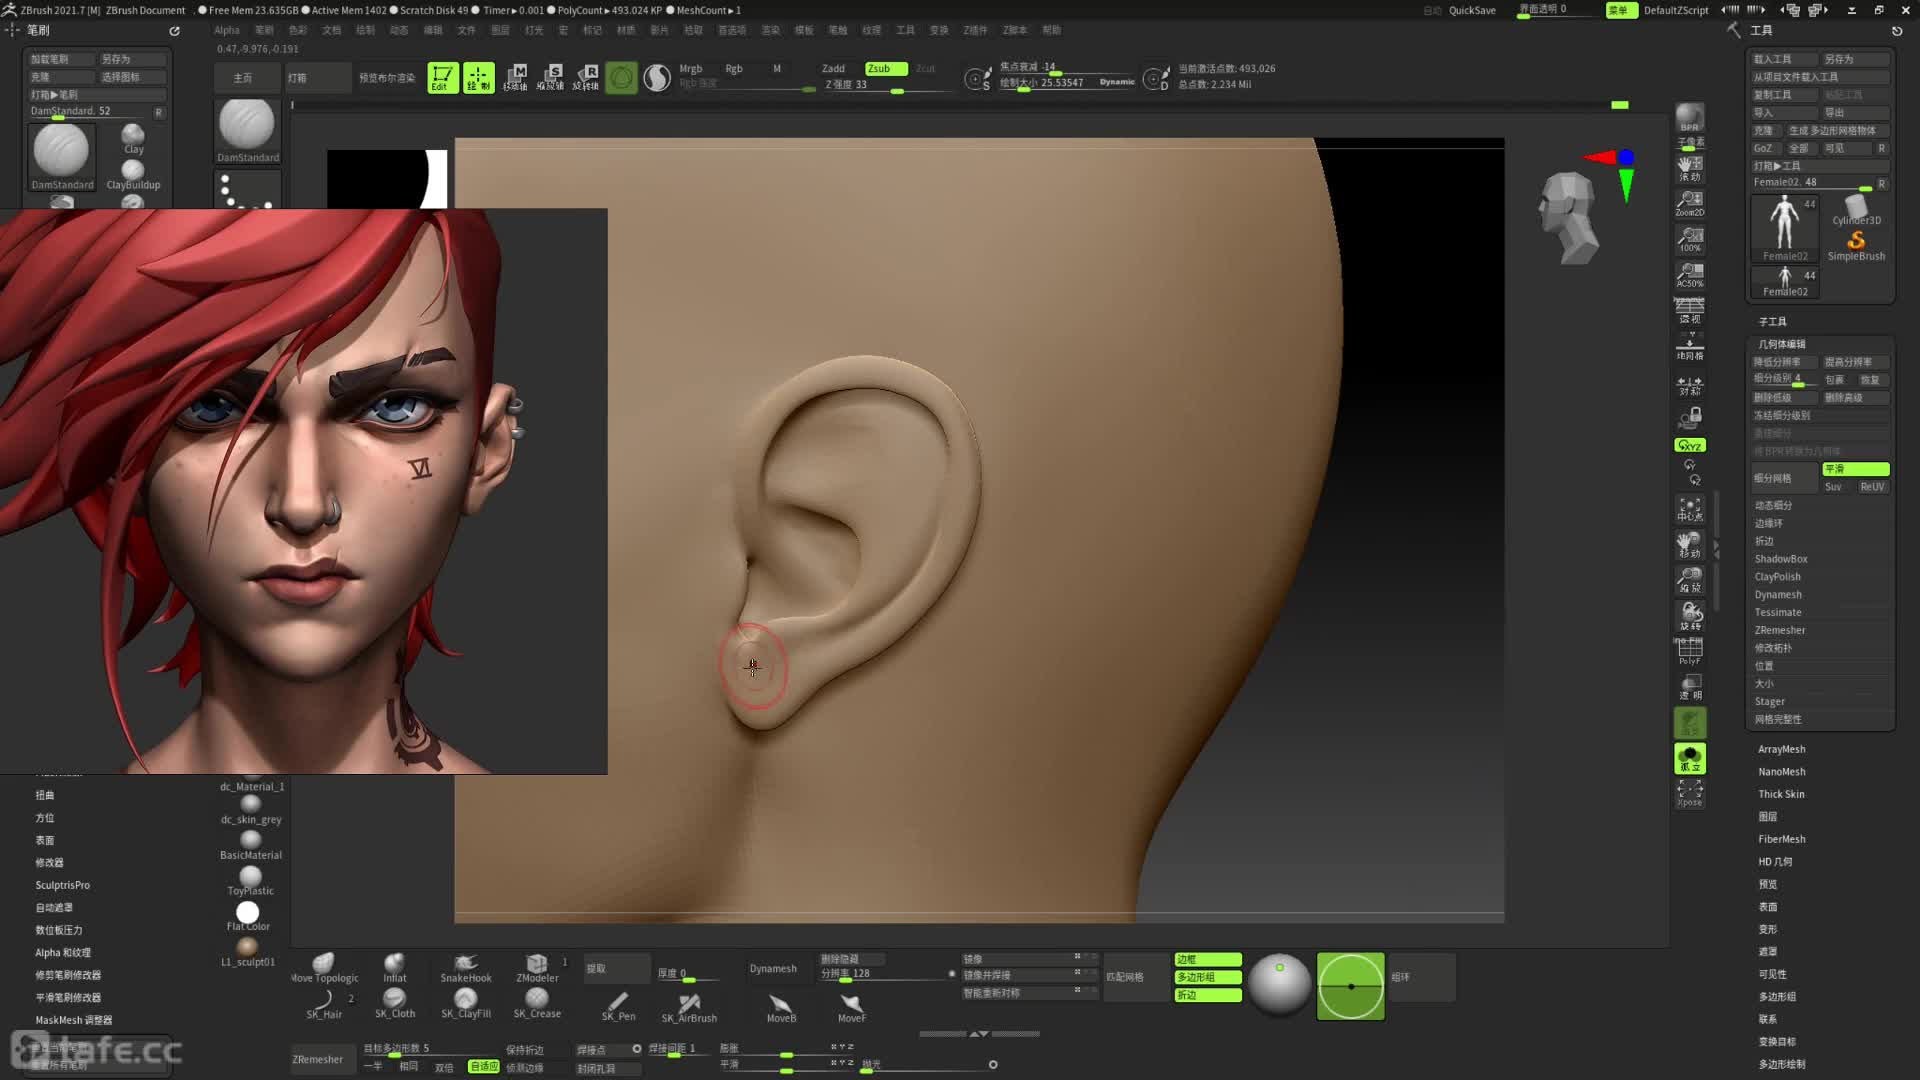This screenshot has height=1080, width=1920.
Task: Toggle the PolyF polyframe icon
Action: [x=1690, y=652]
